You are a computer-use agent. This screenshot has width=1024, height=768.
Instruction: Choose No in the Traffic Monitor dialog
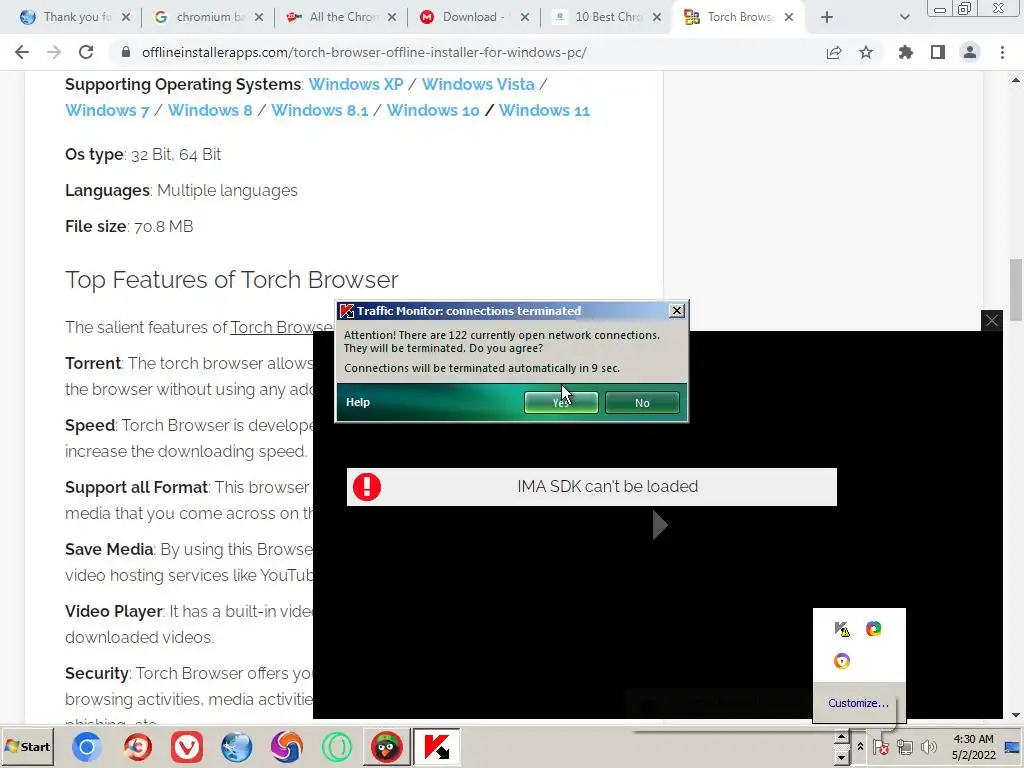(x=642, y=402)
